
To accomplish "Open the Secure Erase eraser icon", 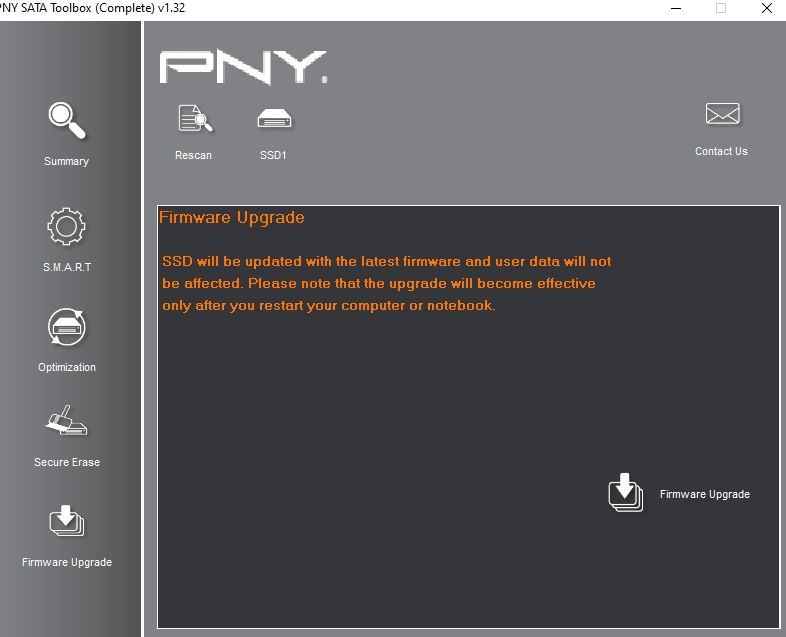I will [x=67, y=423].
